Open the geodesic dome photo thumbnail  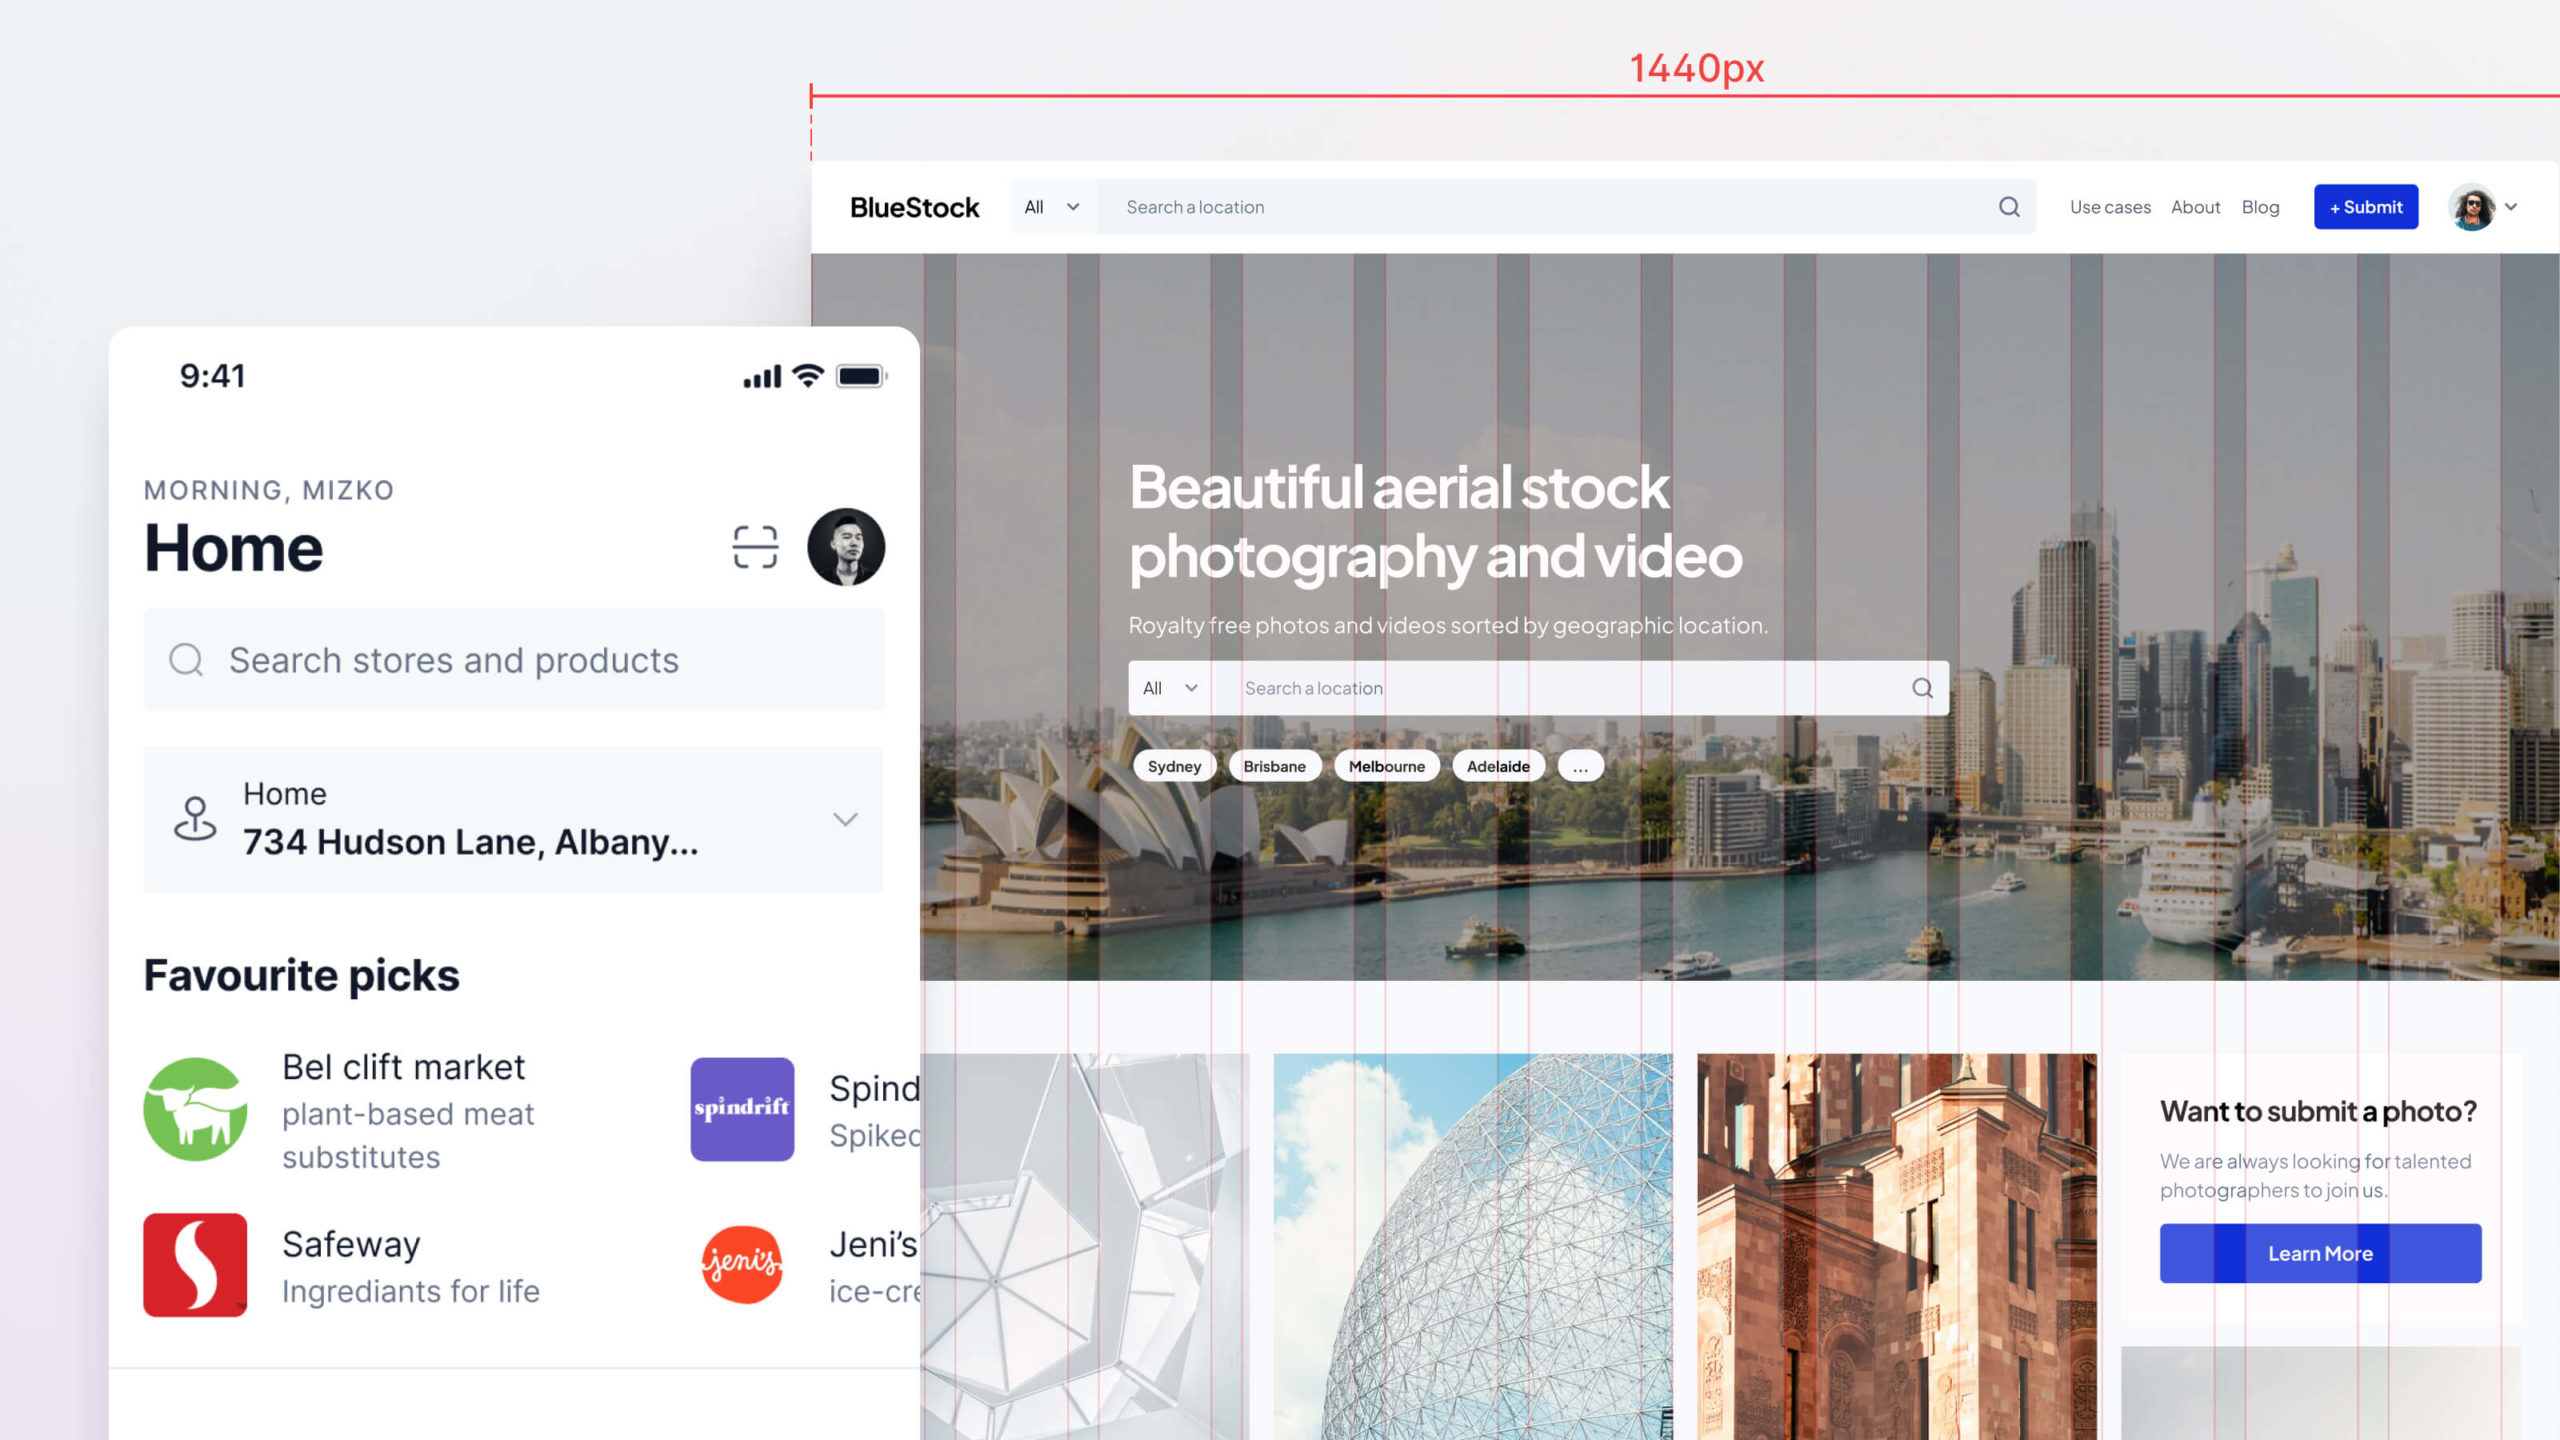(x=1472, y=1246)
